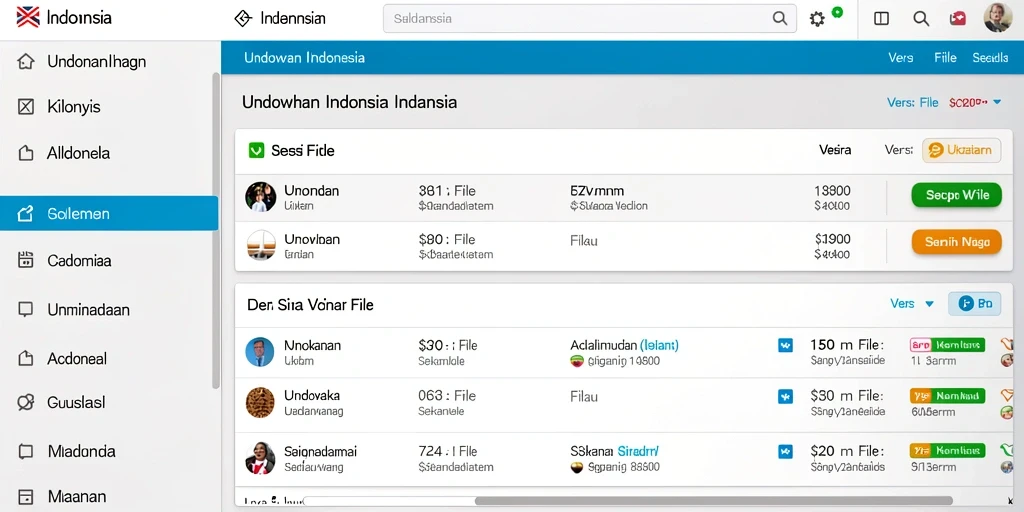The image size is (1024, 512).
Task: Click the blue Bo button
Action: click(974, 304)
